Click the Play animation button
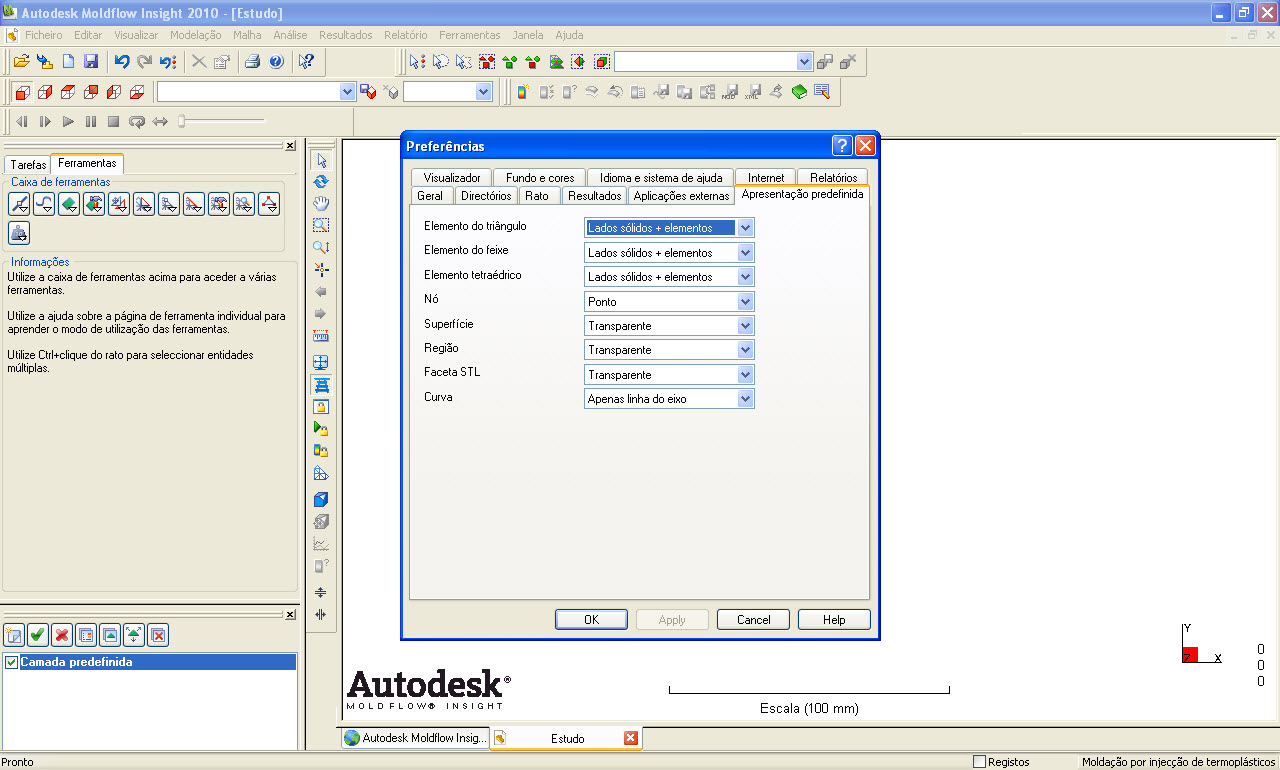This screenshot has width=1280, height=770. tap(68, 122)
